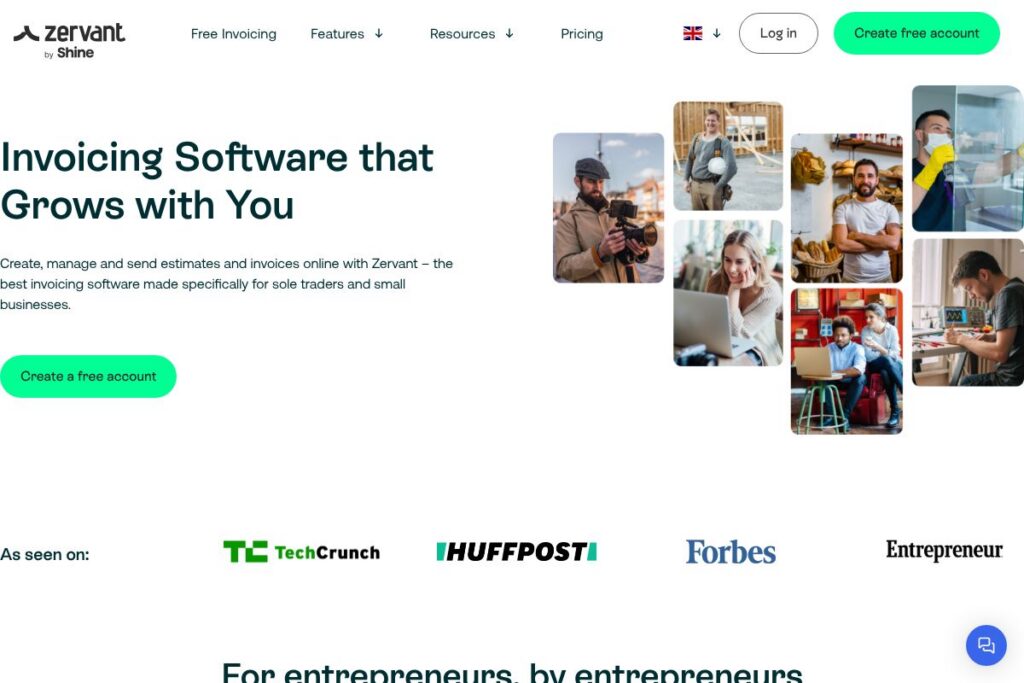
Task: Click the Log in button
Action: [x=778, y=33]
